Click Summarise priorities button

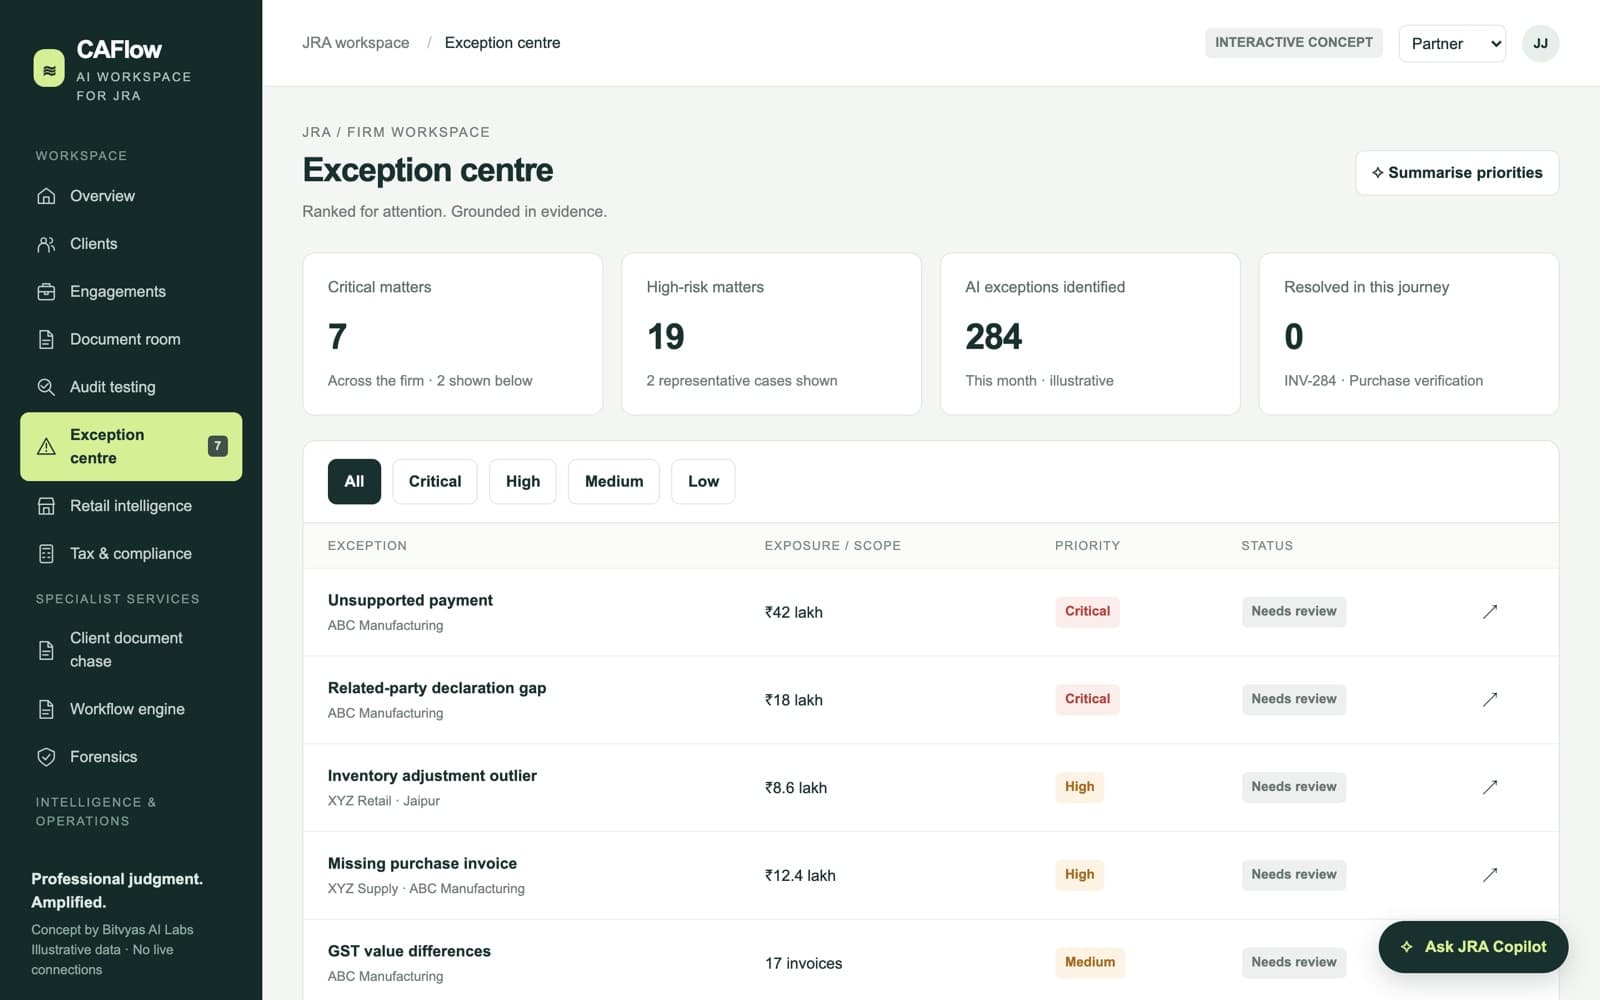click(x=1457, y=173)
